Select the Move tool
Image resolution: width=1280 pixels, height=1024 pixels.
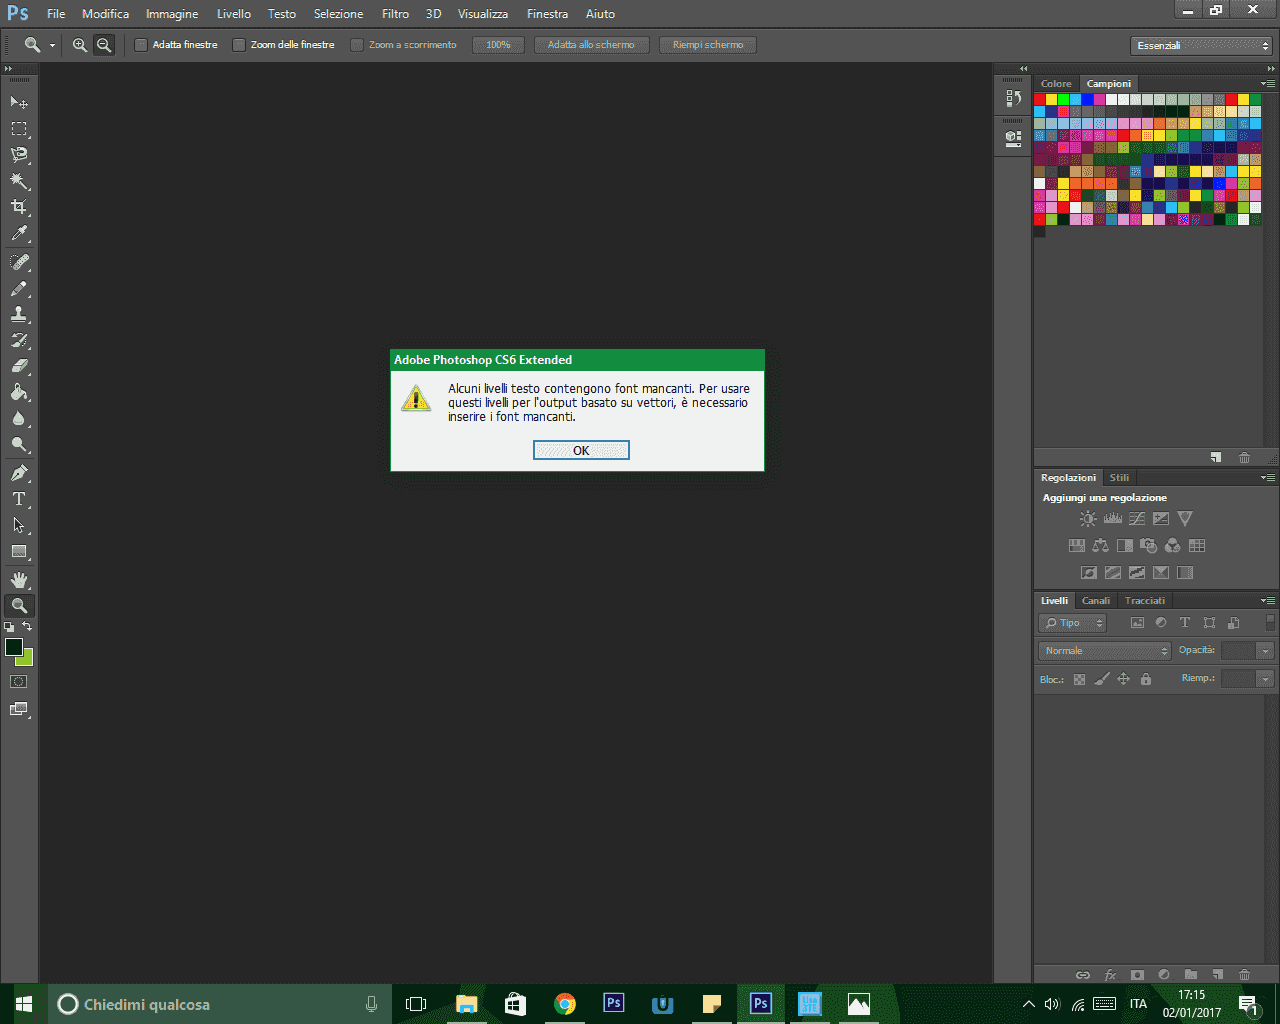click(19, 102)
